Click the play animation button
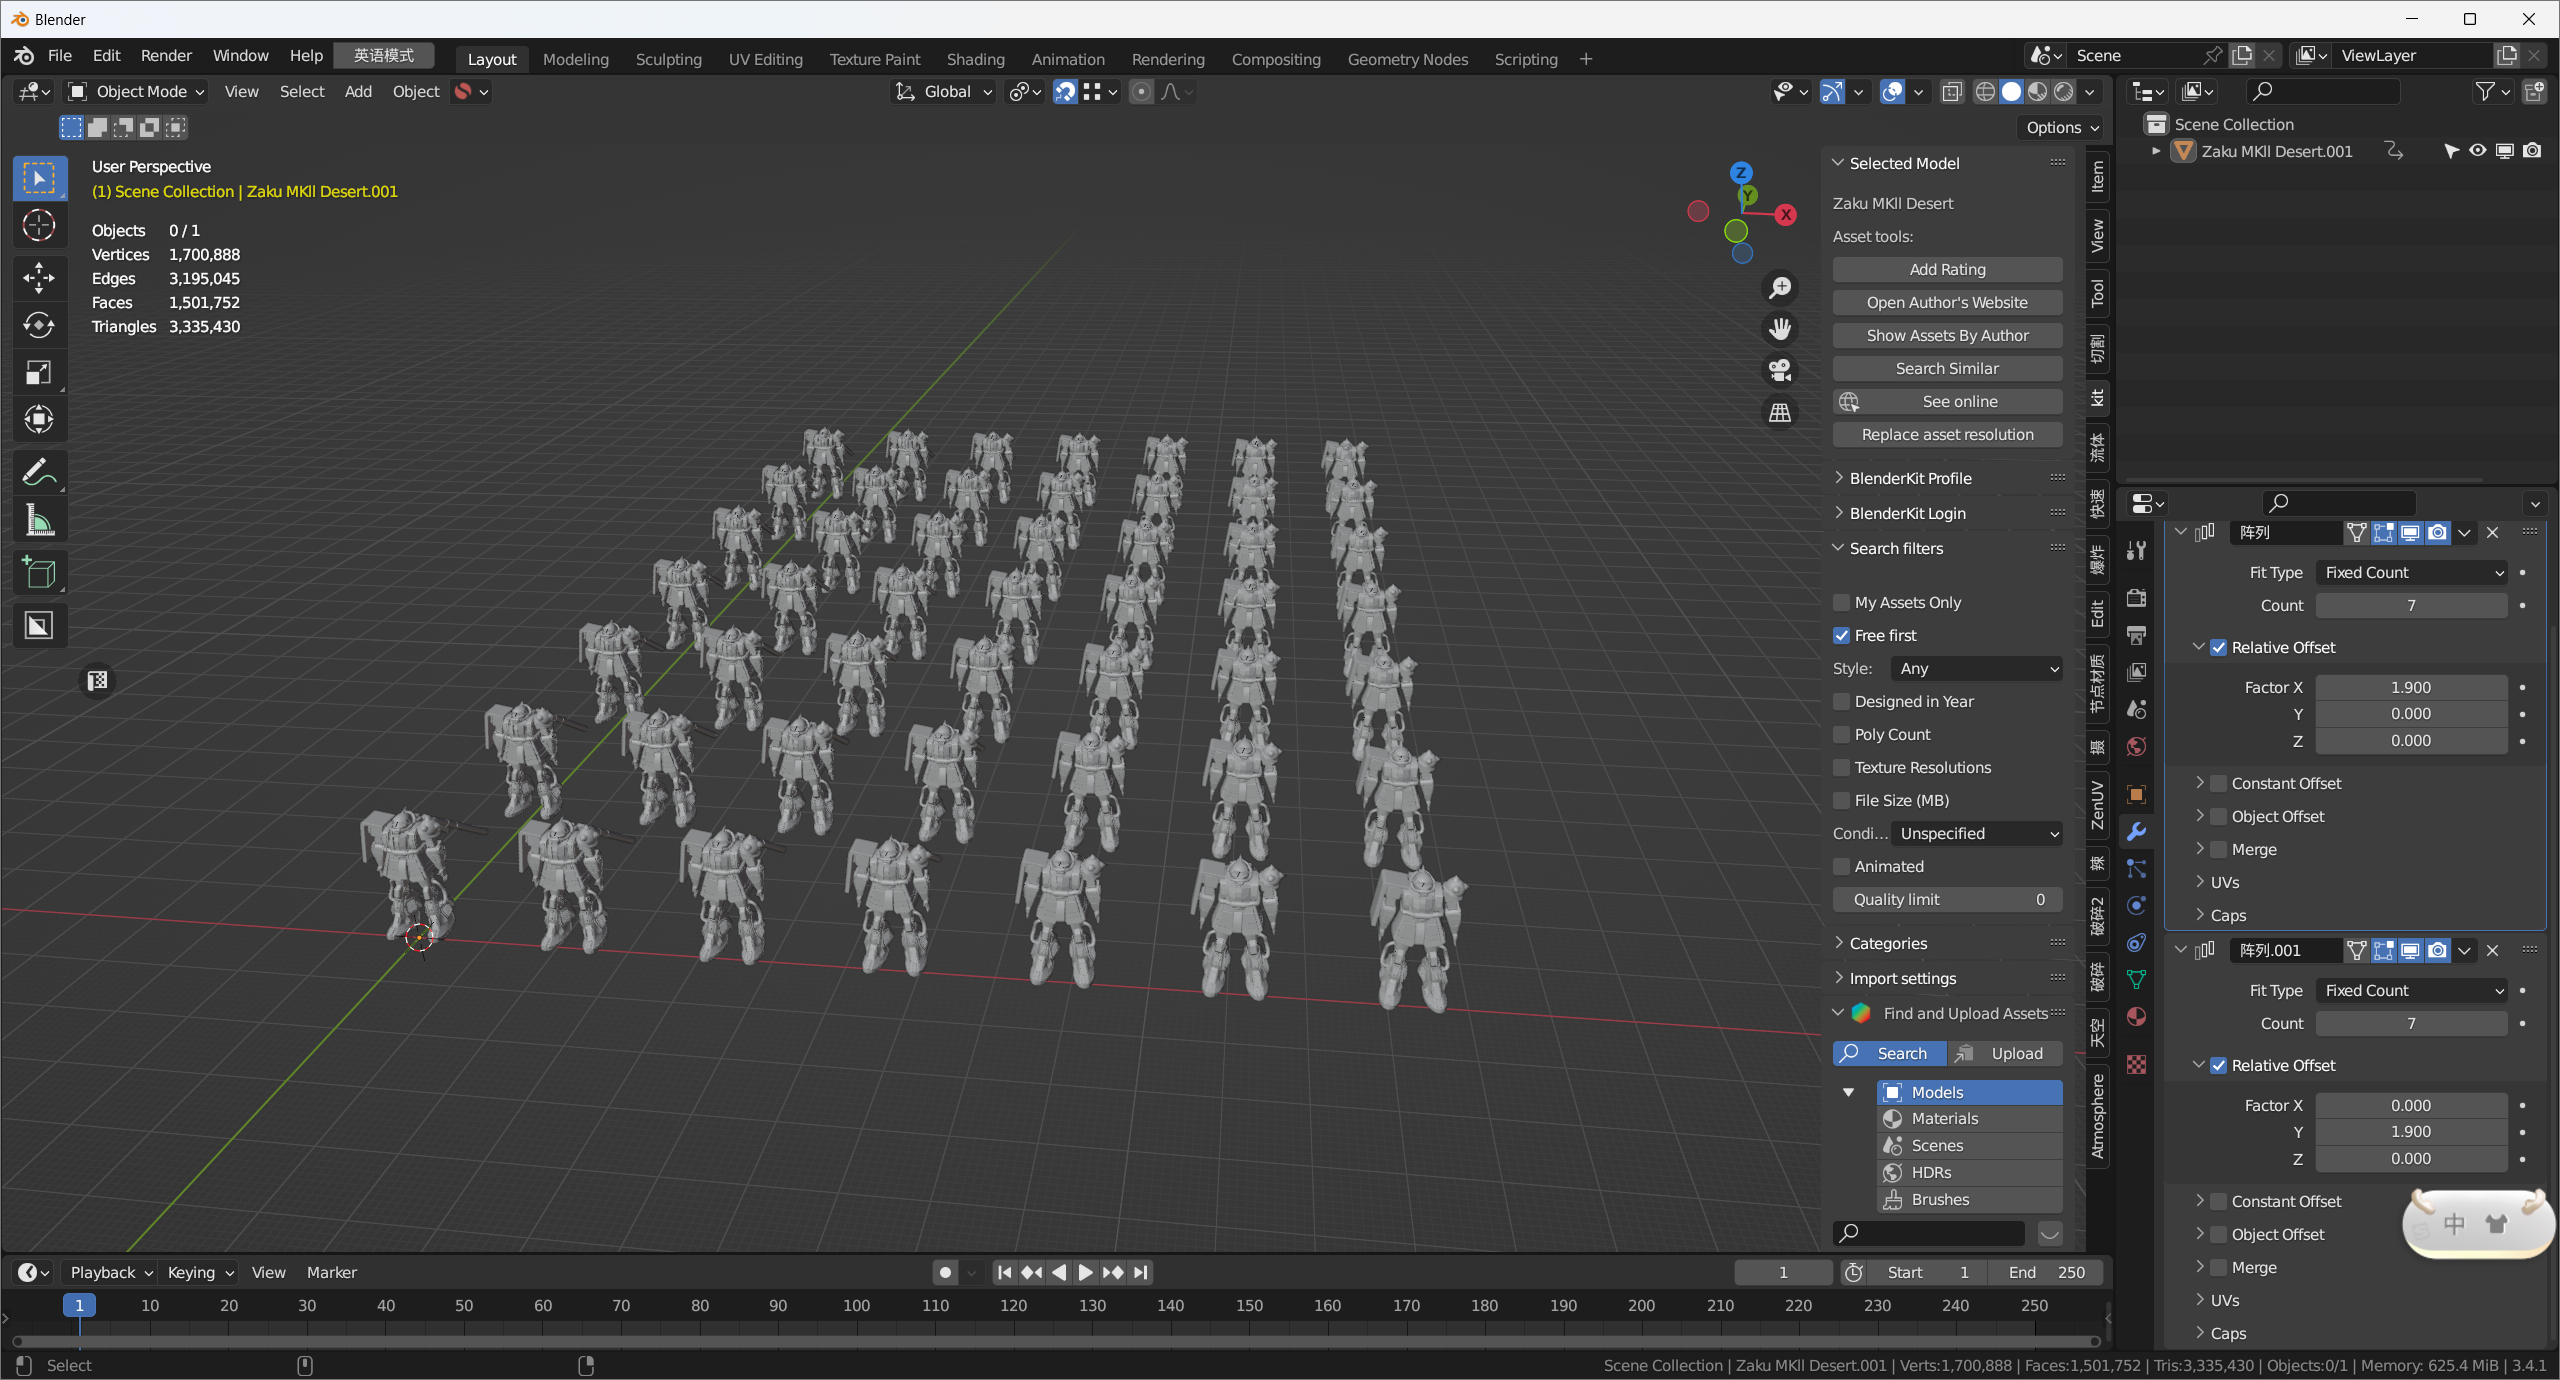Image resolution: width=2560 pixels, height=1380 pixels. pos(1085,1272)
